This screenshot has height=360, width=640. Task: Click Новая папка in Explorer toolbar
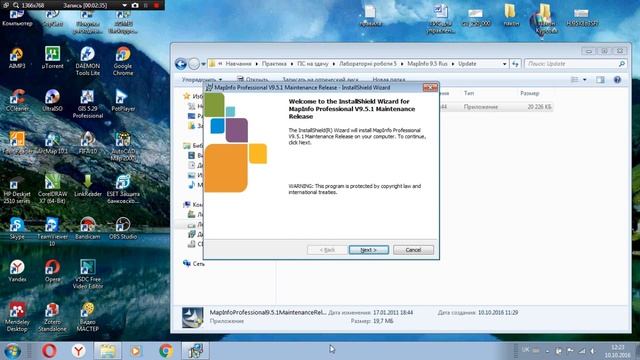pyautogui.click(x=389, y=80)
